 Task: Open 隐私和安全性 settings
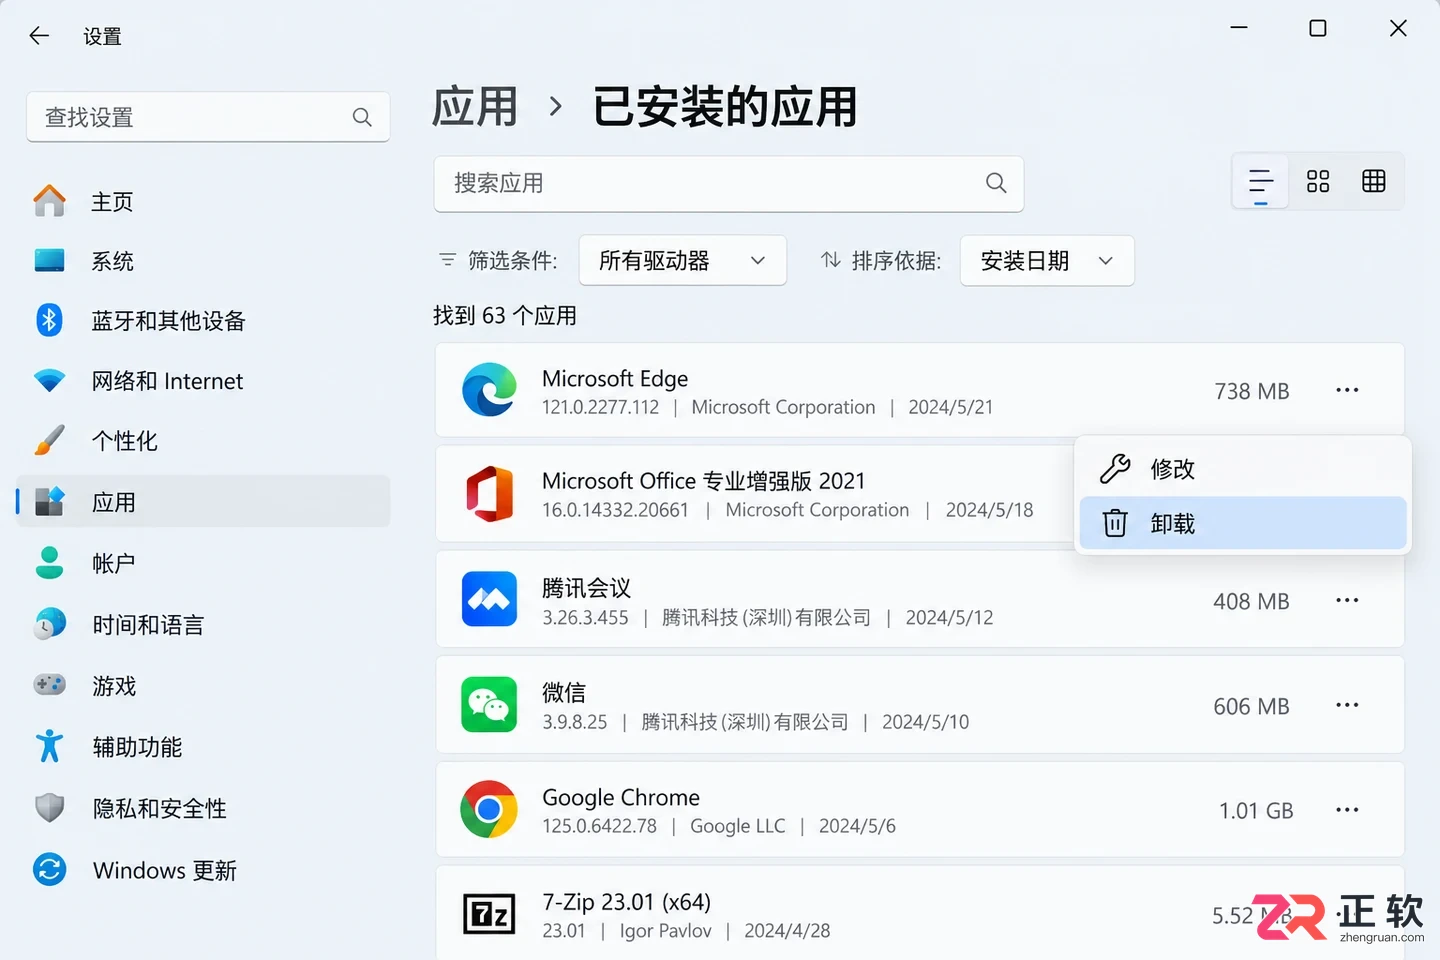click(204, 808)
